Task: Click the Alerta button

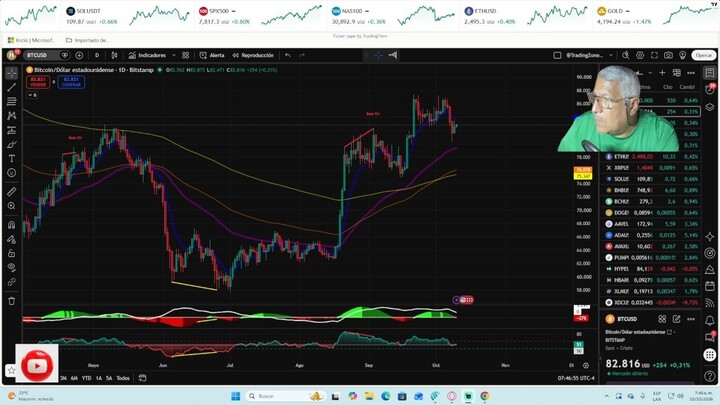Action: (212, 55)
